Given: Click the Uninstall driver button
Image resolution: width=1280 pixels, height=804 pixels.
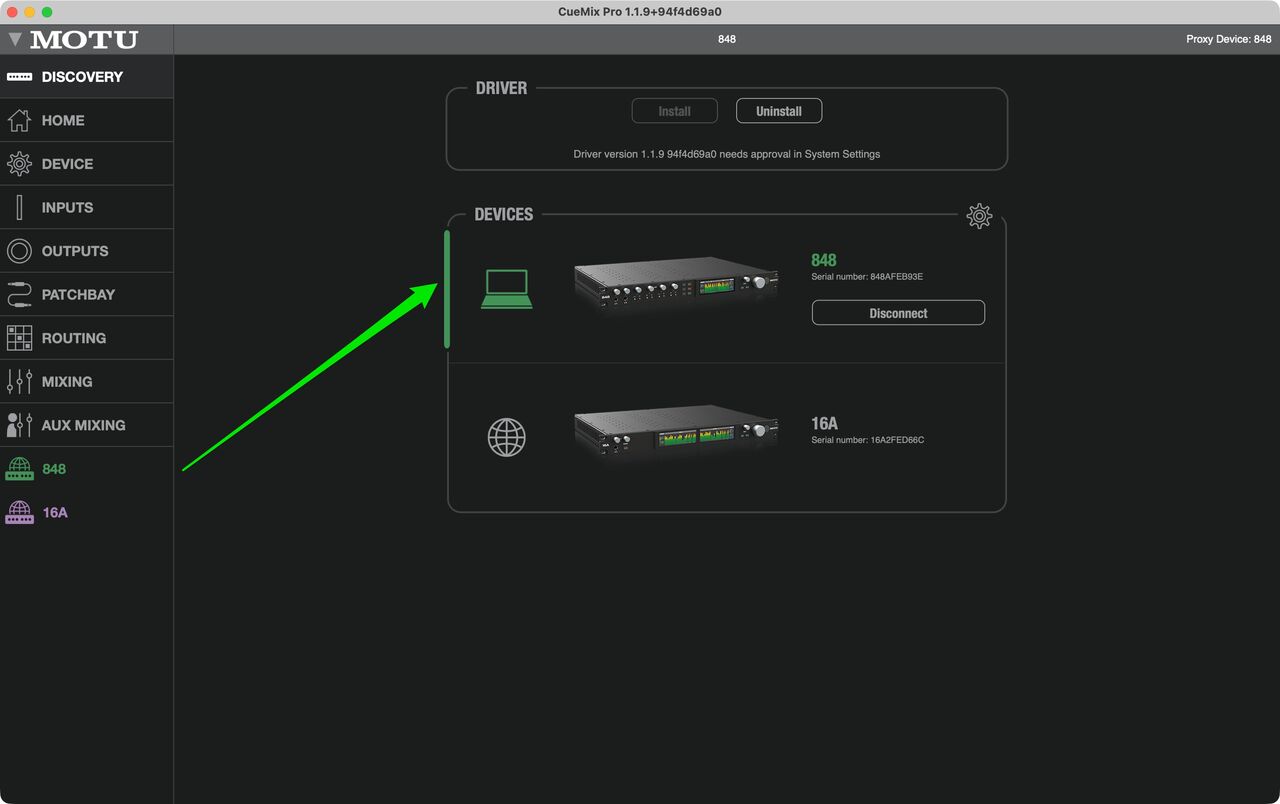Looking at the screenshot, I should pyautogui.click(x=779, y=111).
